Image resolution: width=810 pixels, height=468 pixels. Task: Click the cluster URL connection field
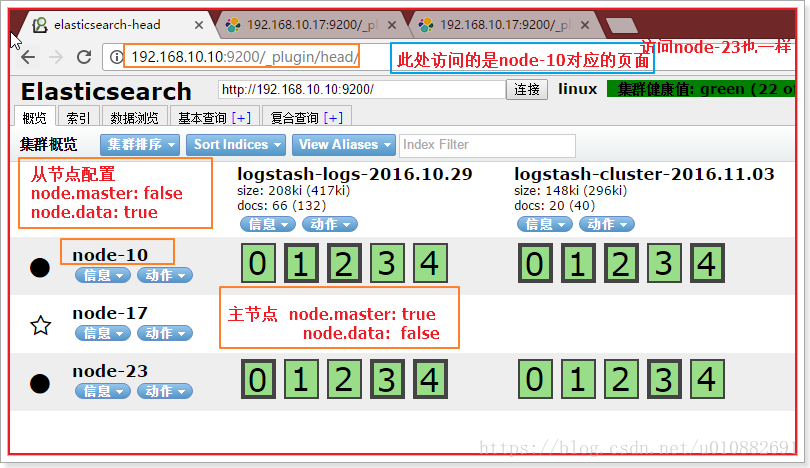pyautogui.click(x=362, y=89)
